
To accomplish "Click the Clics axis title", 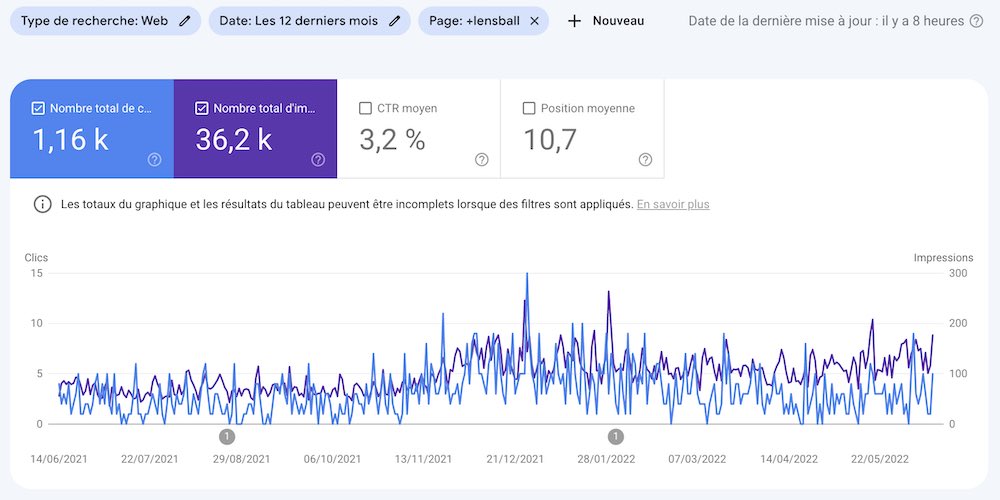I will click(x=36, y=258).
